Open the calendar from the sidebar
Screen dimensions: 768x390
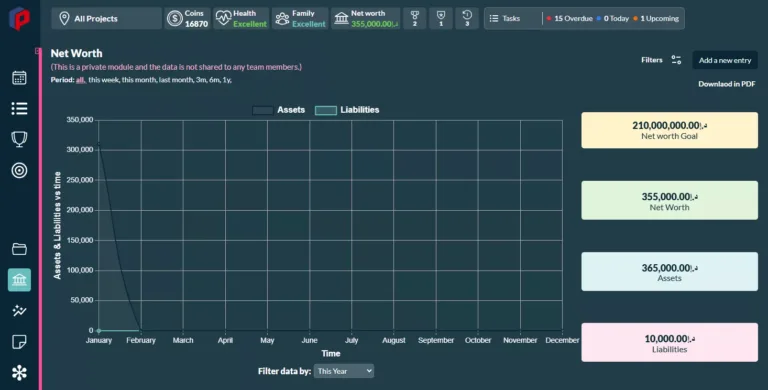coord(19,77)
